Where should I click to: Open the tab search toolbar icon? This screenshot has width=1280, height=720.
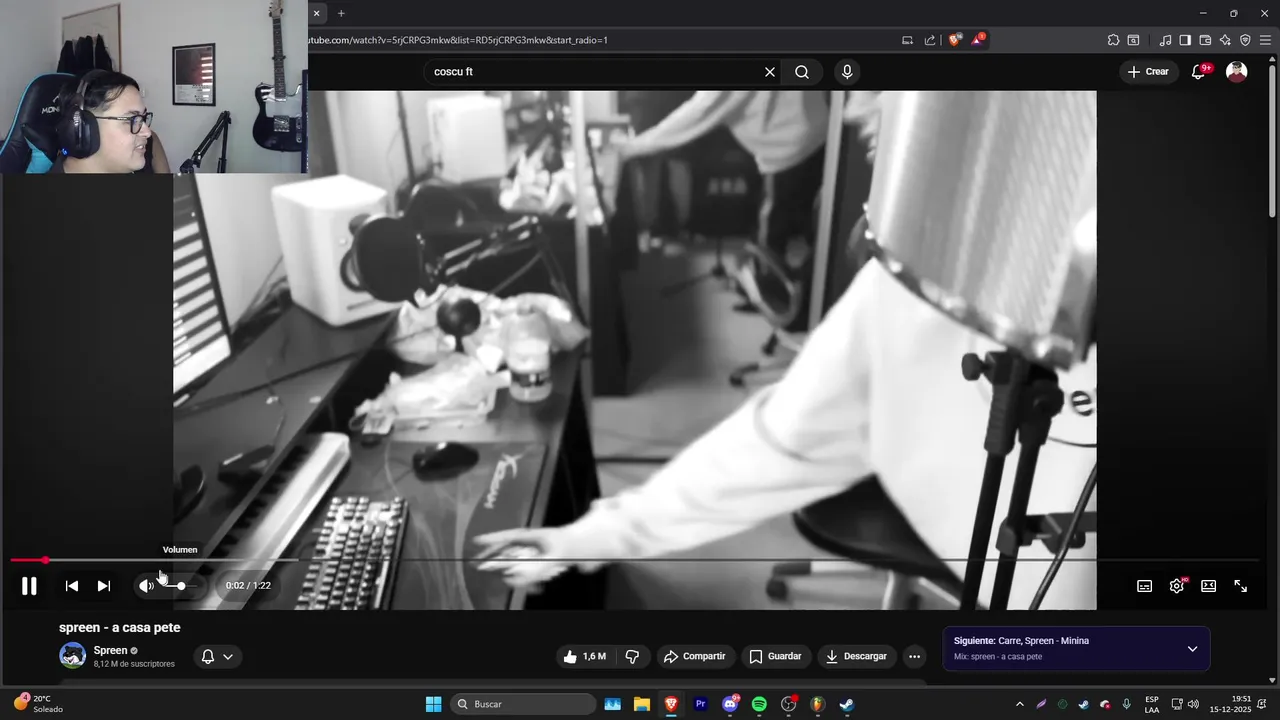point(1133,40)
